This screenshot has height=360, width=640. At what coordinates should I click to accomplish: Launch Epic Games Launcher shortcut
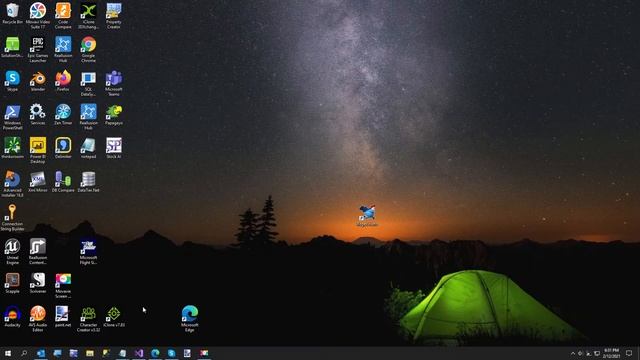(38, 50)
